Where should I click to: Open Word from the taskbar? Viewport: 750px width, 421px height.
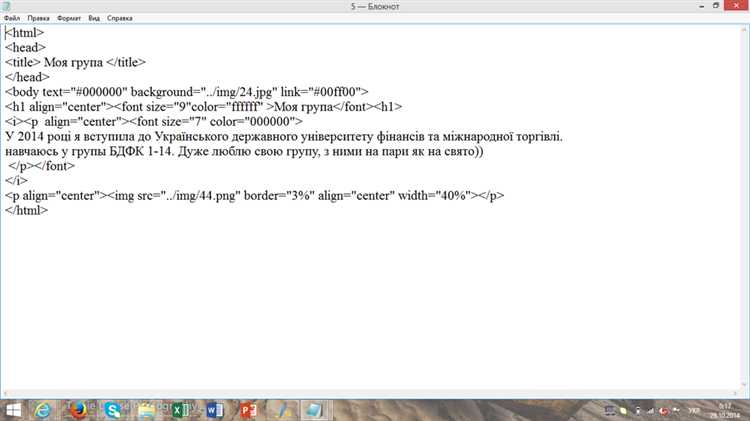click(x=215, y=410)
